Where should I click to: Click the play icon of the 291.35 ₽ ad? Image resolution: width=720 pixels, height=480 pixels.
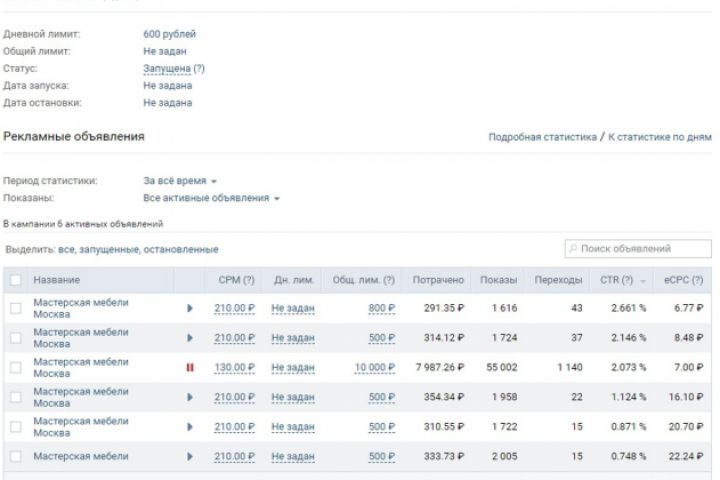190,308
